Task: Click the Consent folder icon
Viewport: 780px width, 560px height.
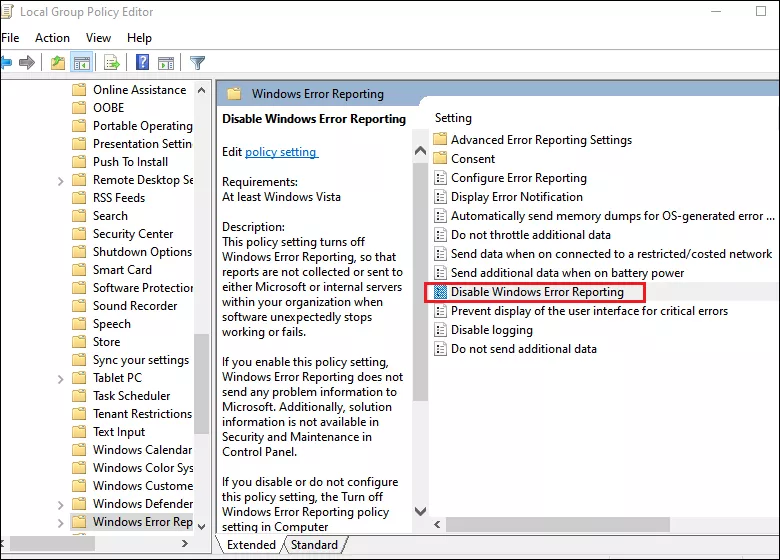Action: 440,158
